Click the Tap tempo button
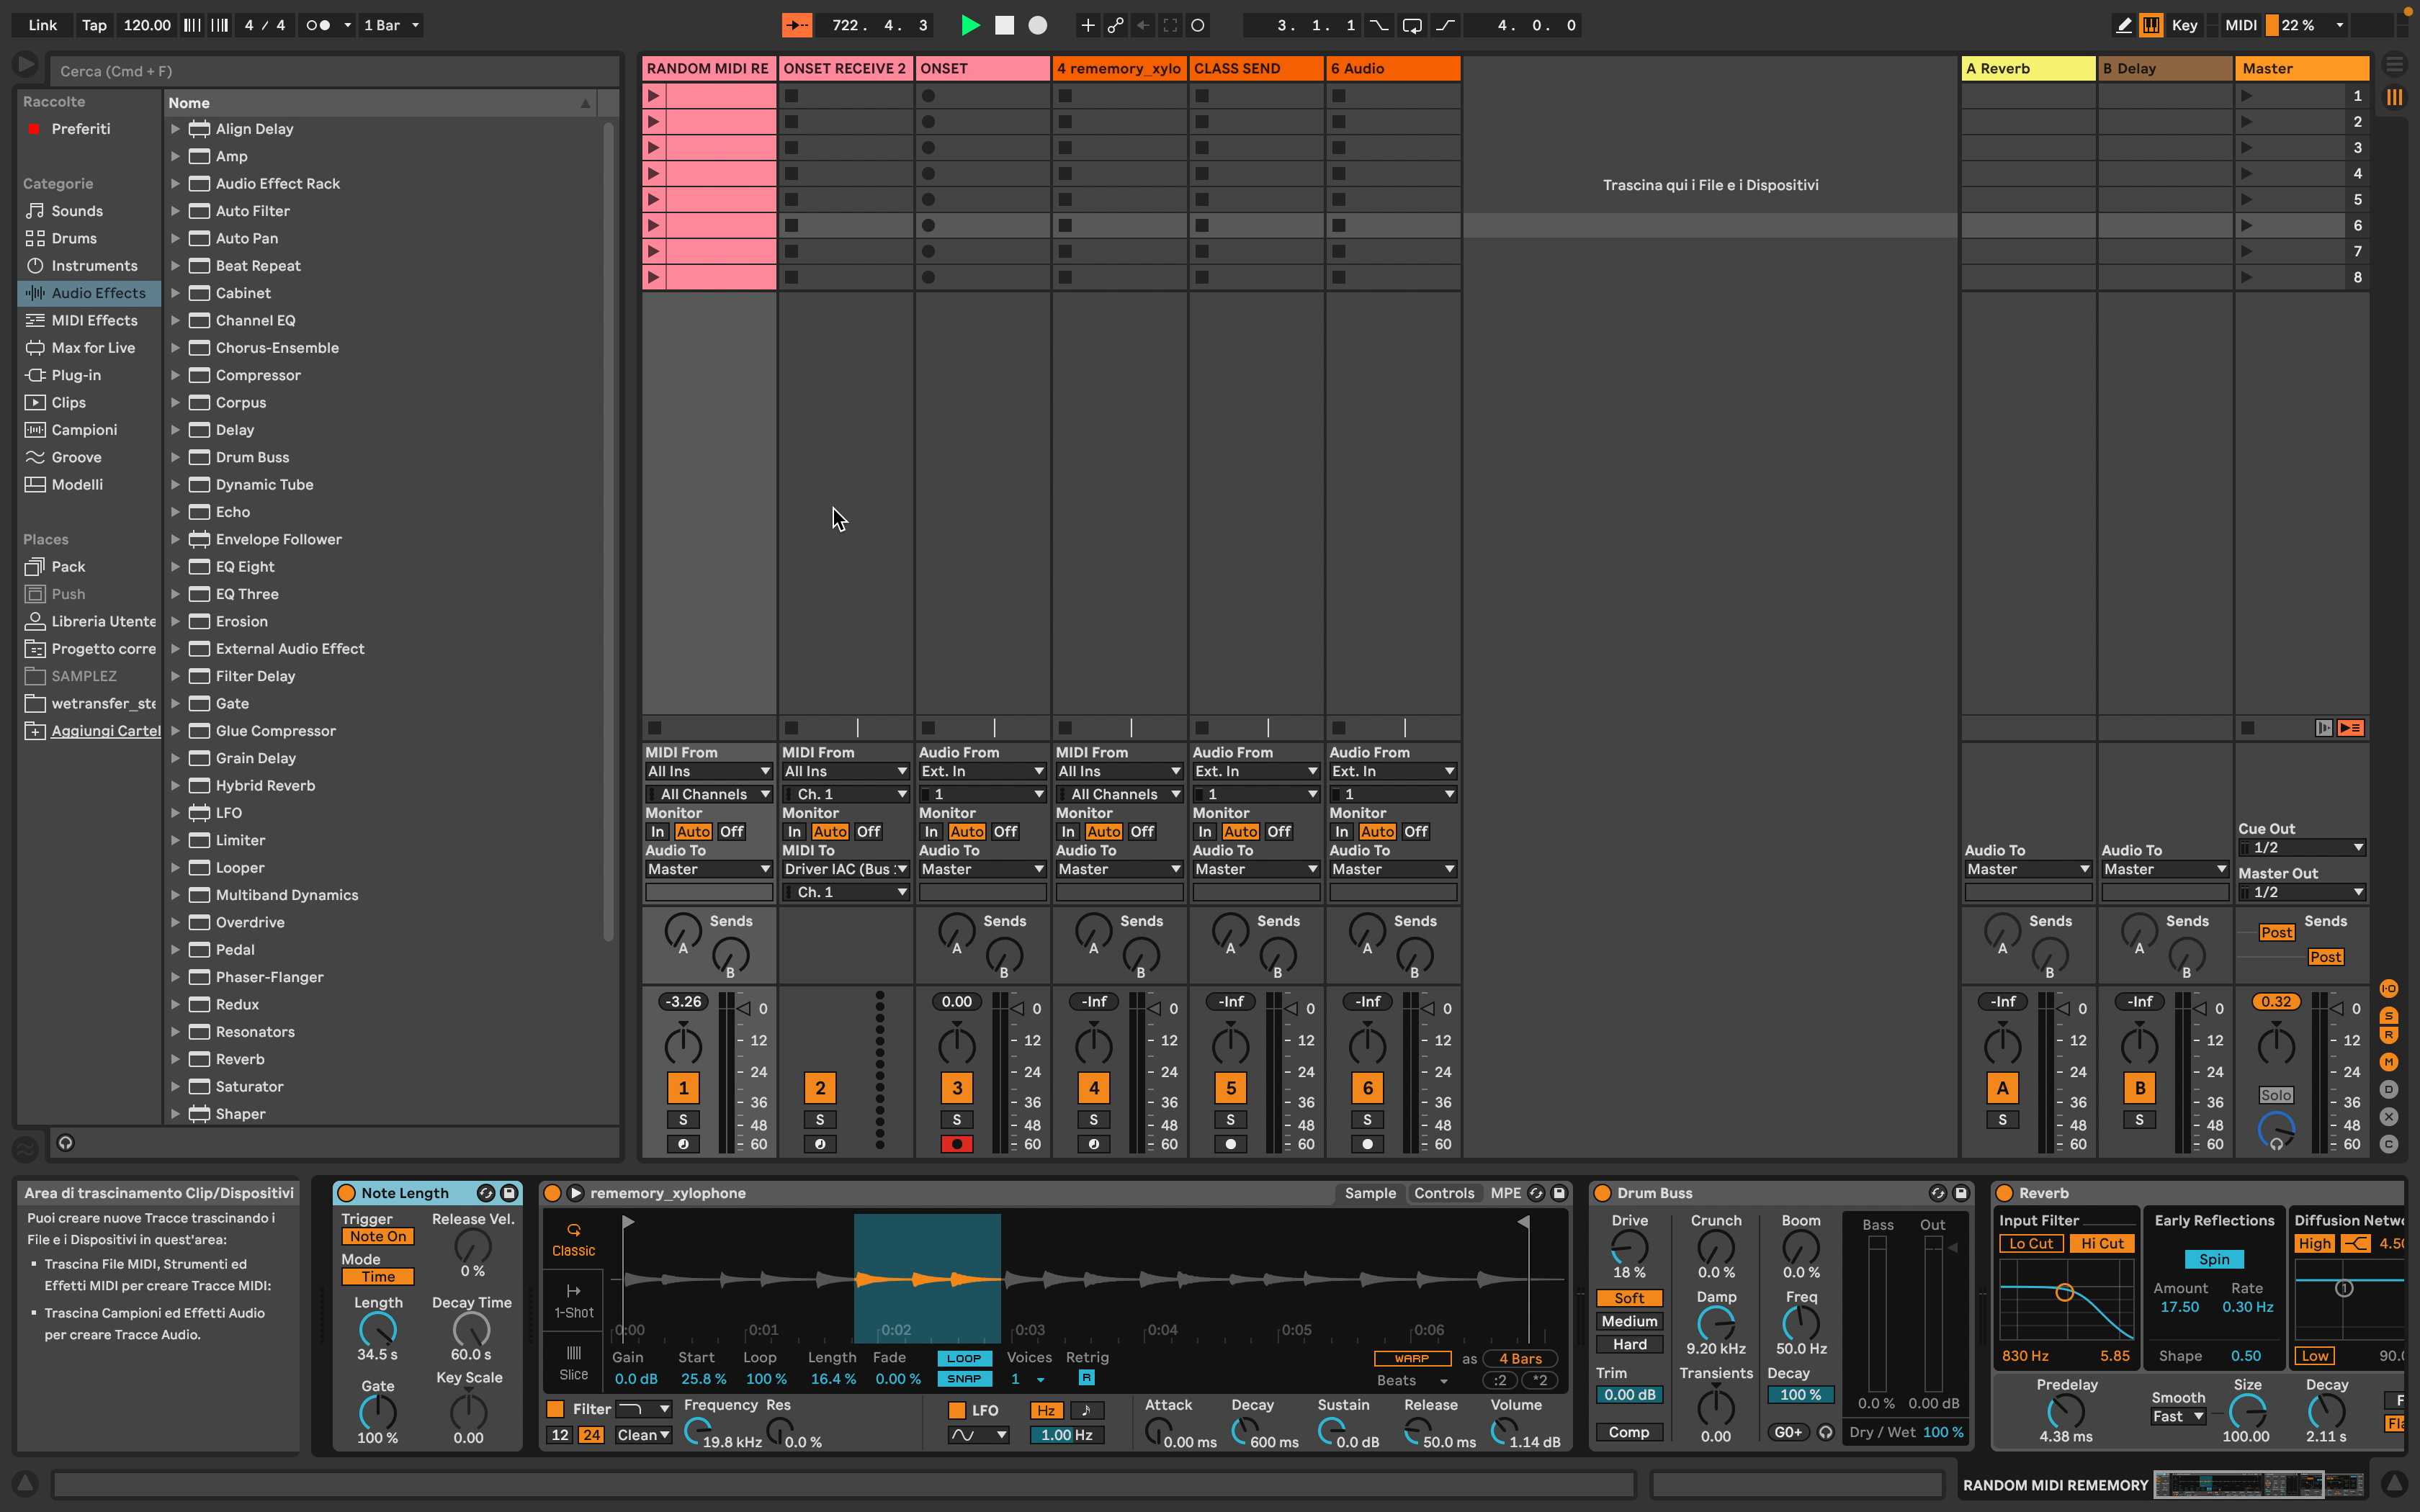This screenshot has width=2420, height=1512. click(x=94, y=25)
